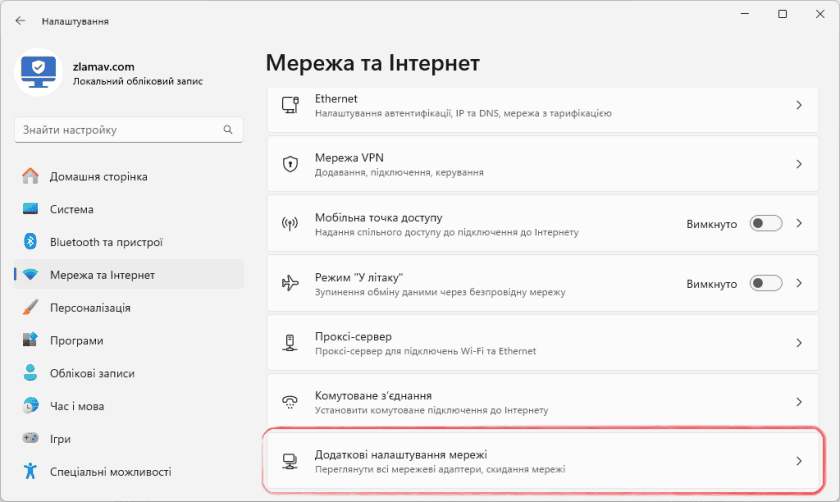
Task: Click the Ethernet monitor icon
Action: [290, 105]
